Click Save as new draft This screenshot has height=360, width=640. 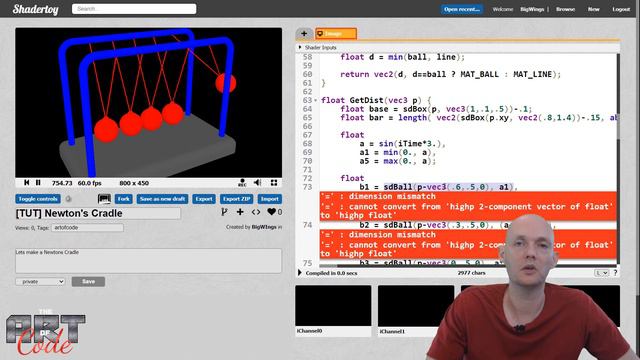coord(162,199)
